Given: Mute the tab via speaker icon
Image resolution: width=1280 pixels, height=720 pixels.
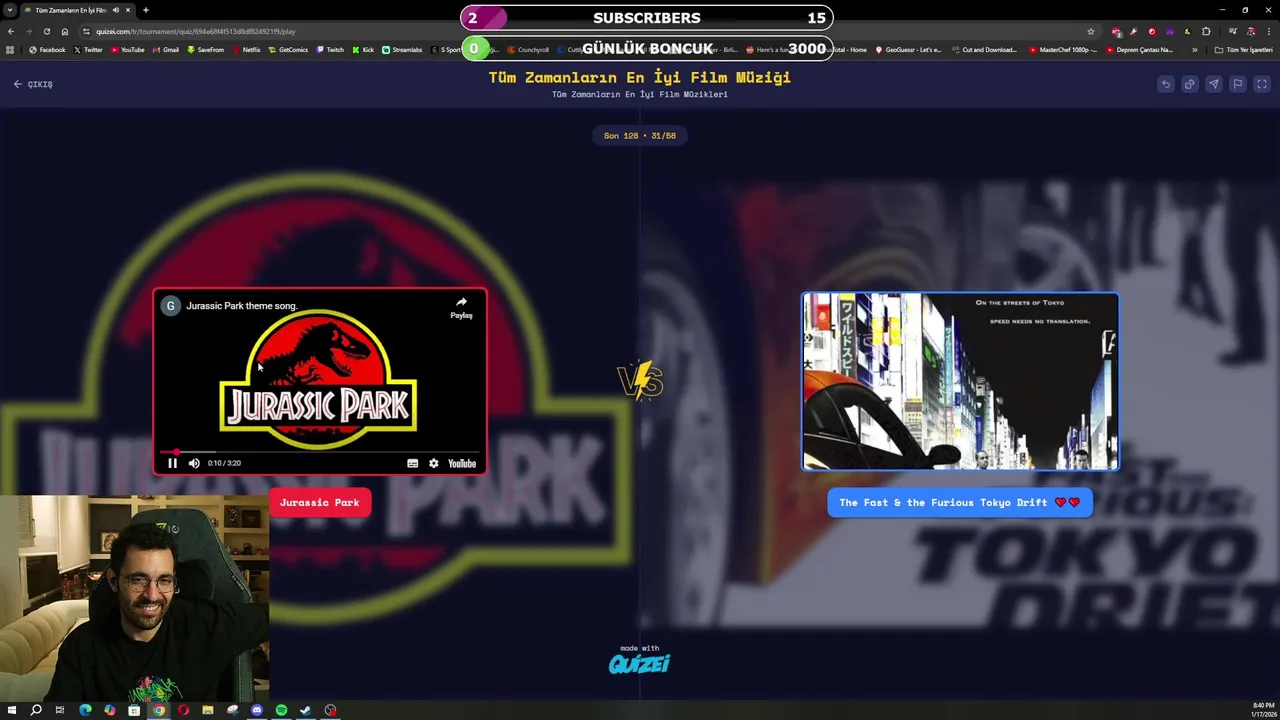Looking at the screenshot, I should tap(116, 10).
